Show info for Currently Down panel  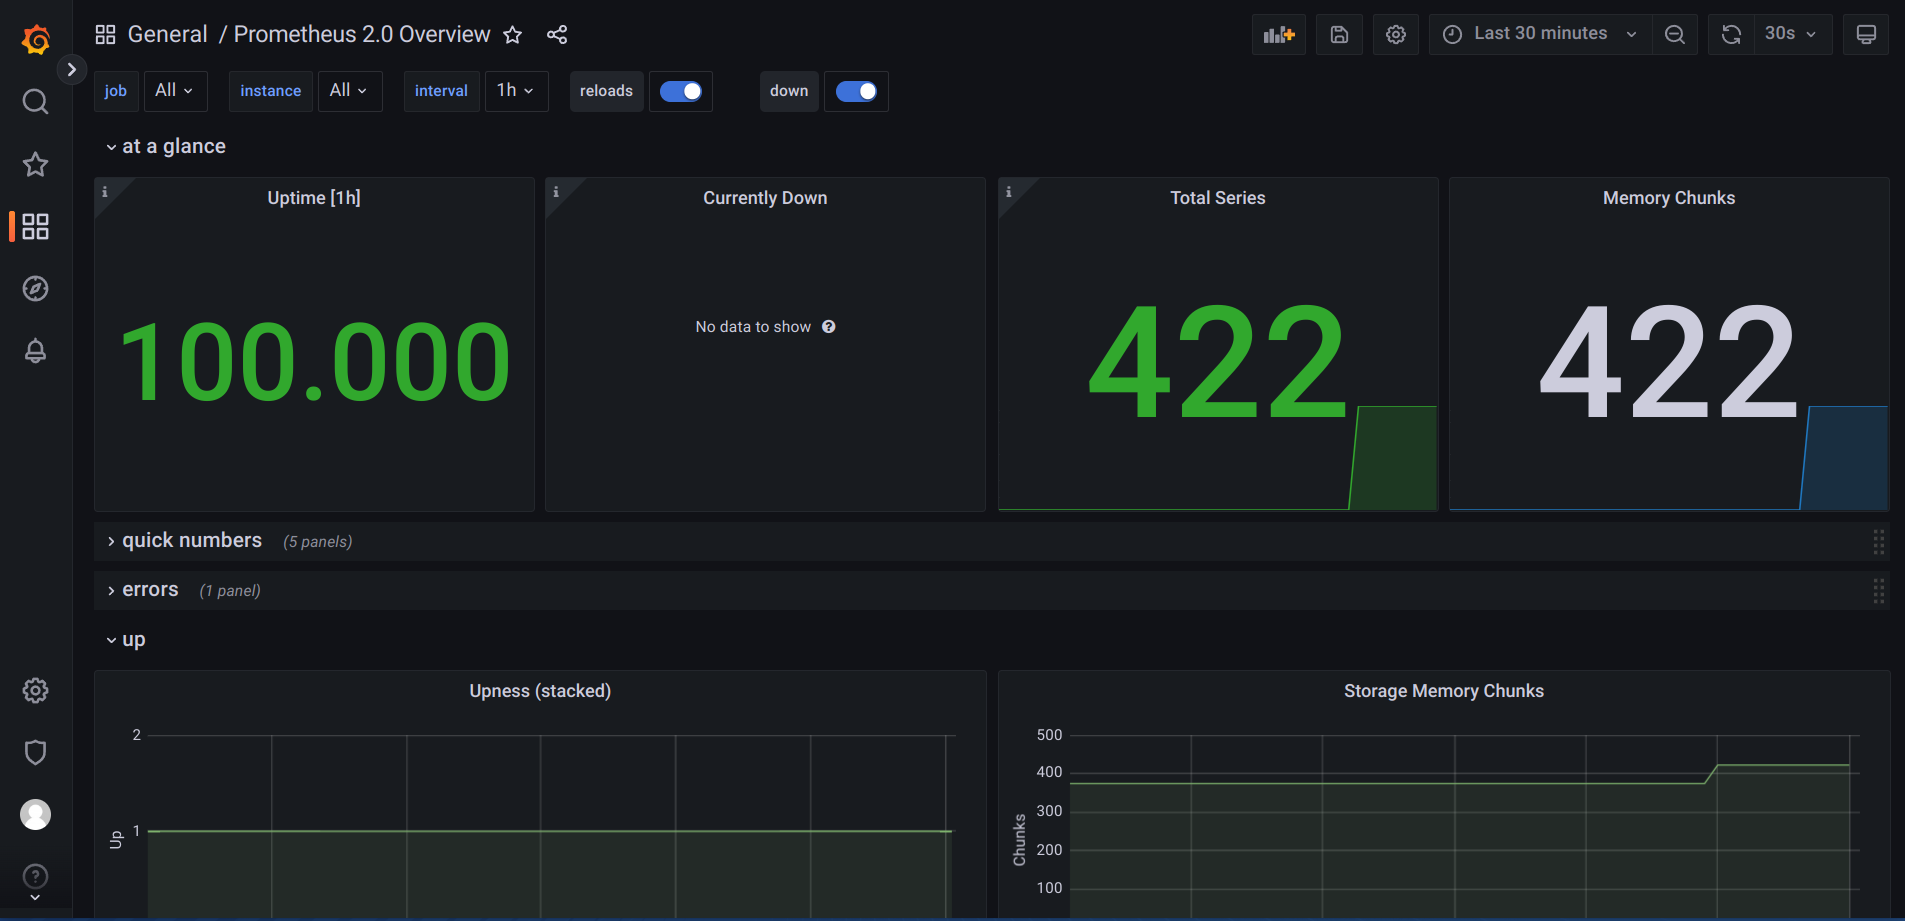point(556,191)
